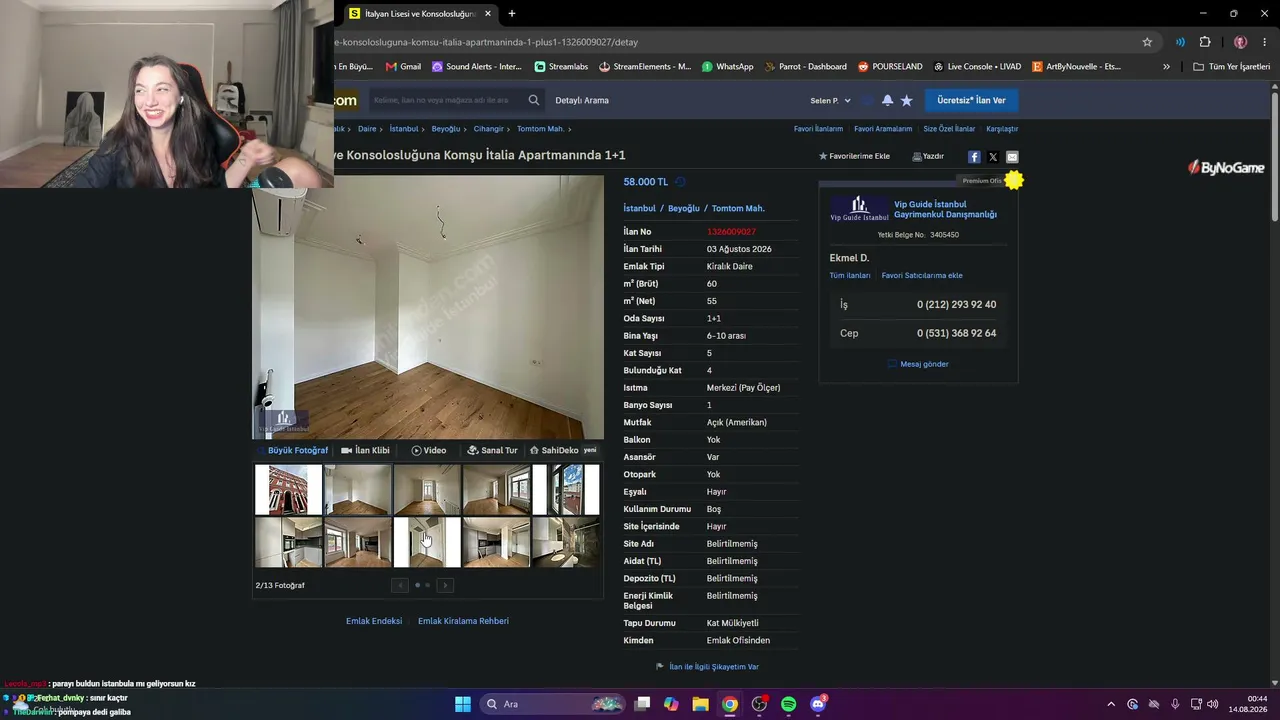Screen dimensions: 1280x720
Task: Open the Tüm Yer İşaretleri bookmarks folder
Action: click(1232, 67)
